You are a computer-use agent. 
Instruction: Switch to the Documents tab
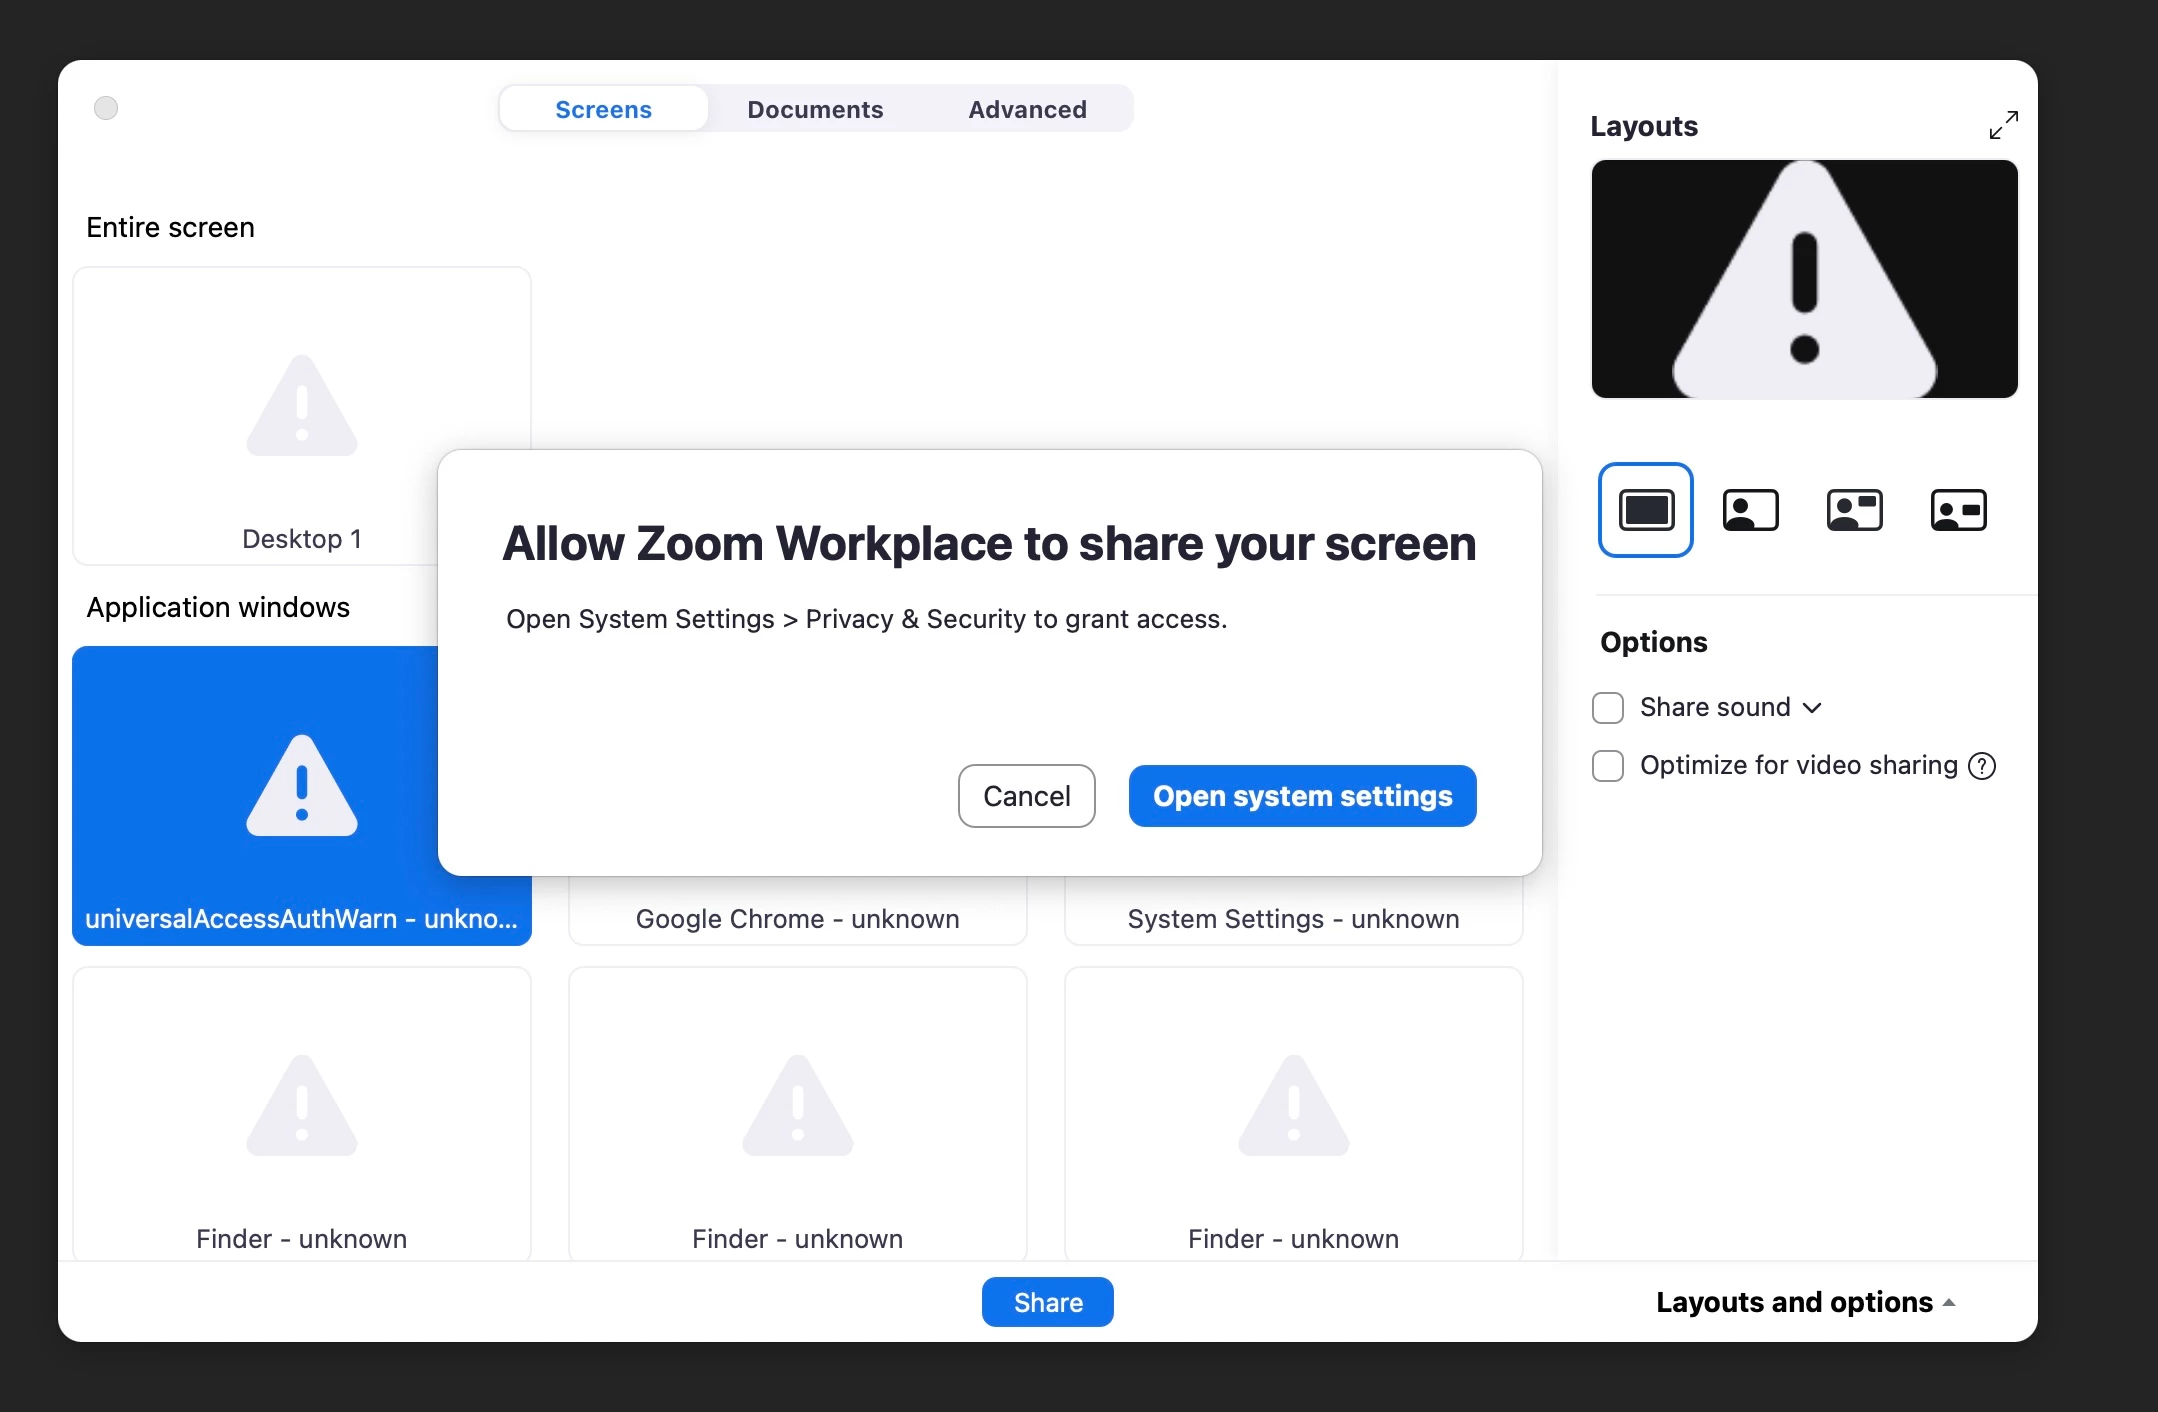[x=815, y=109]
